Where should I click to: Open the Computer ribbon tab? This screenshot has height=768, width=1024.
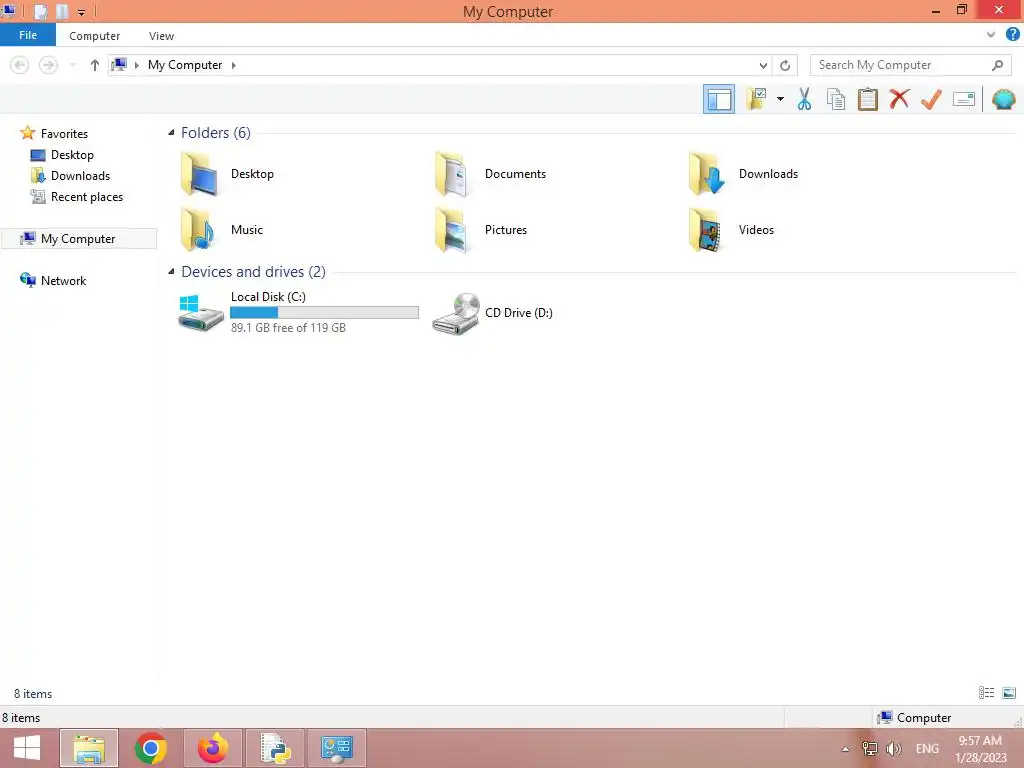tap(95, 36)
